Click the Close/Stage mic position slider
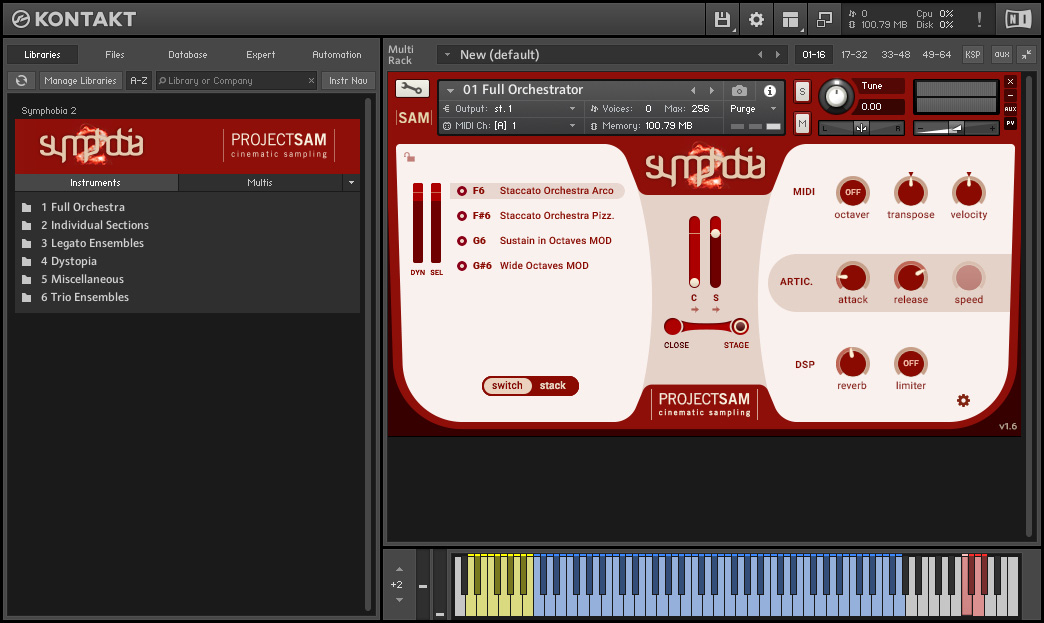The height and width of the screenshot is (623, 1044). (706, 326)
